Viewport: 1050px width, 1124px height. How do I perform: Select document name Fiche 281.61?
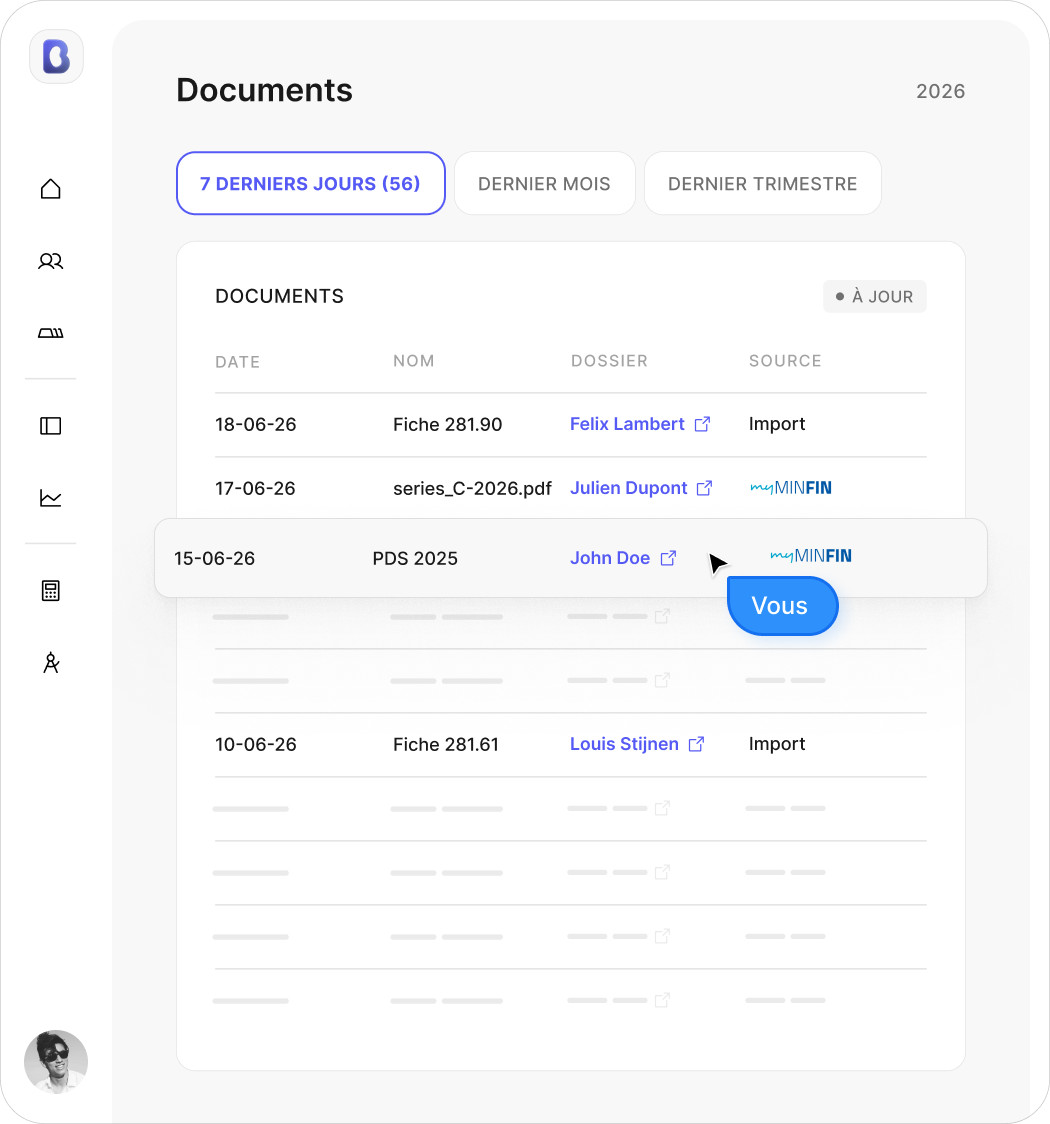point(446,744)
